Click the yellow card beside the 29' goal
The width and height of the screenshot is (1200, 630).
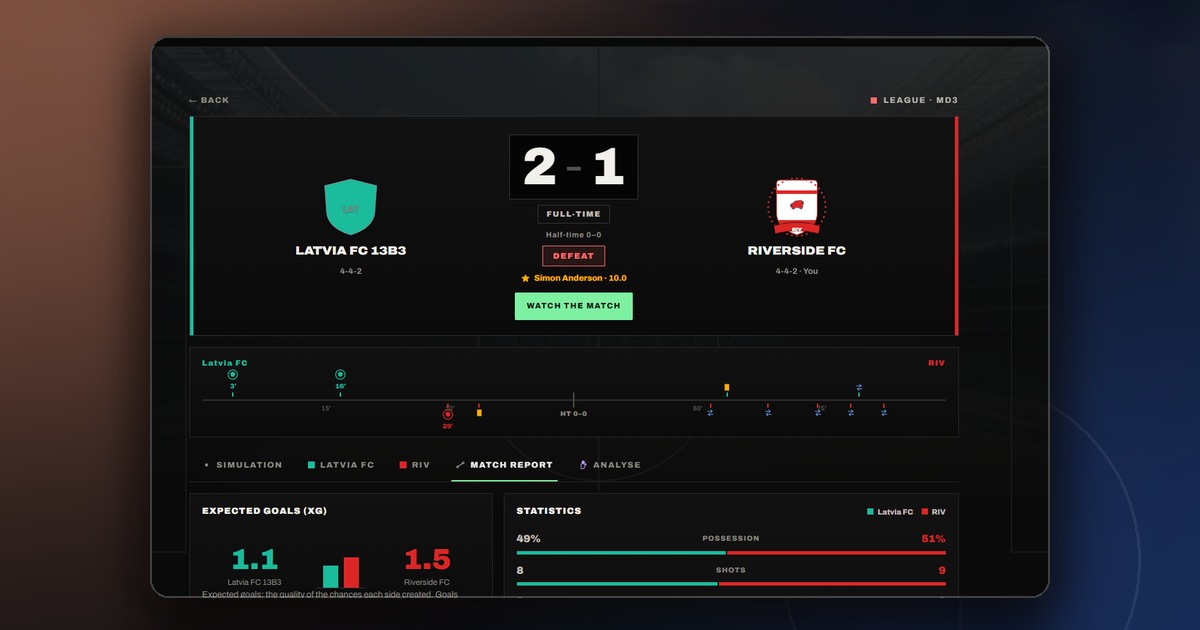(479, 412)
